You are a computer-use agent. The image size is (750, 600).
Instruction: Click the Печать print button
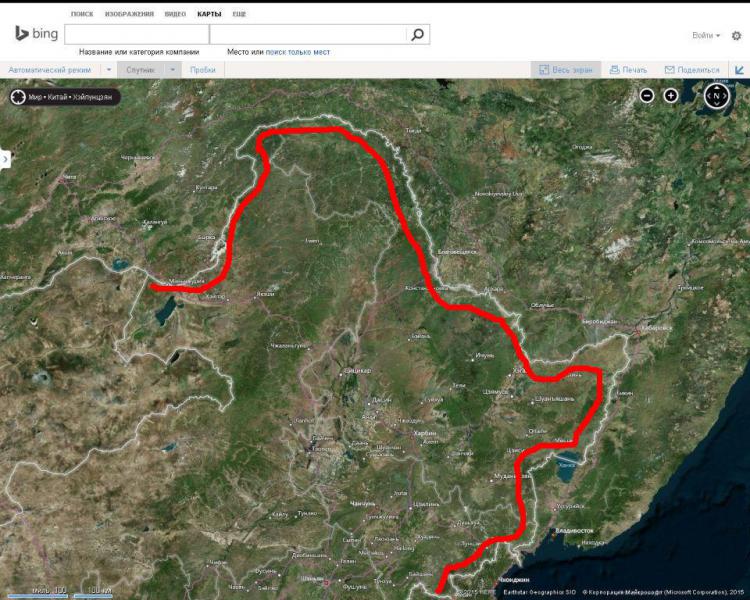pyautogui.click(x=628, y=70)
